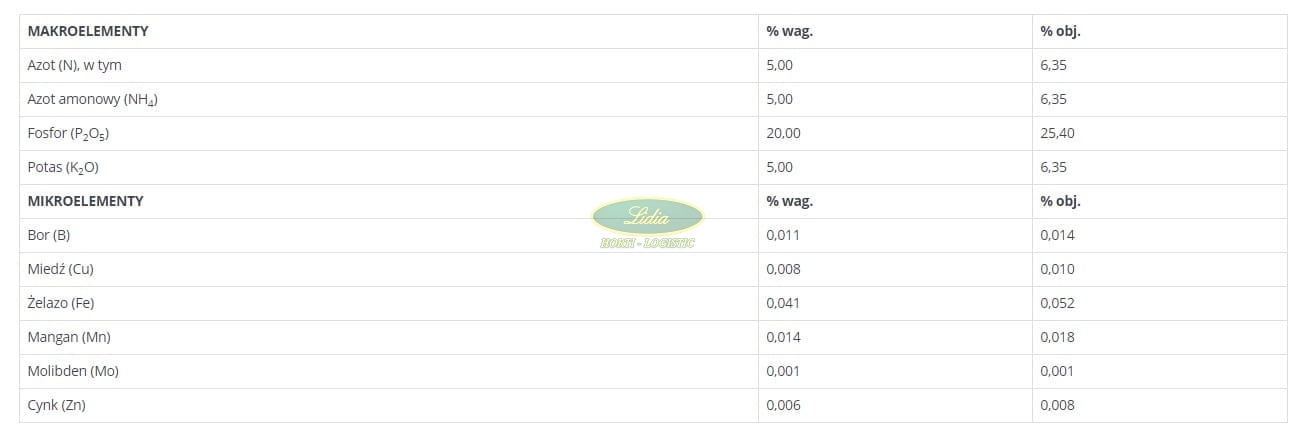The width and height of the screenshot is (1295, 448).
Task: Click the 20,00 value for Fosfor
Action: (783, 133)
